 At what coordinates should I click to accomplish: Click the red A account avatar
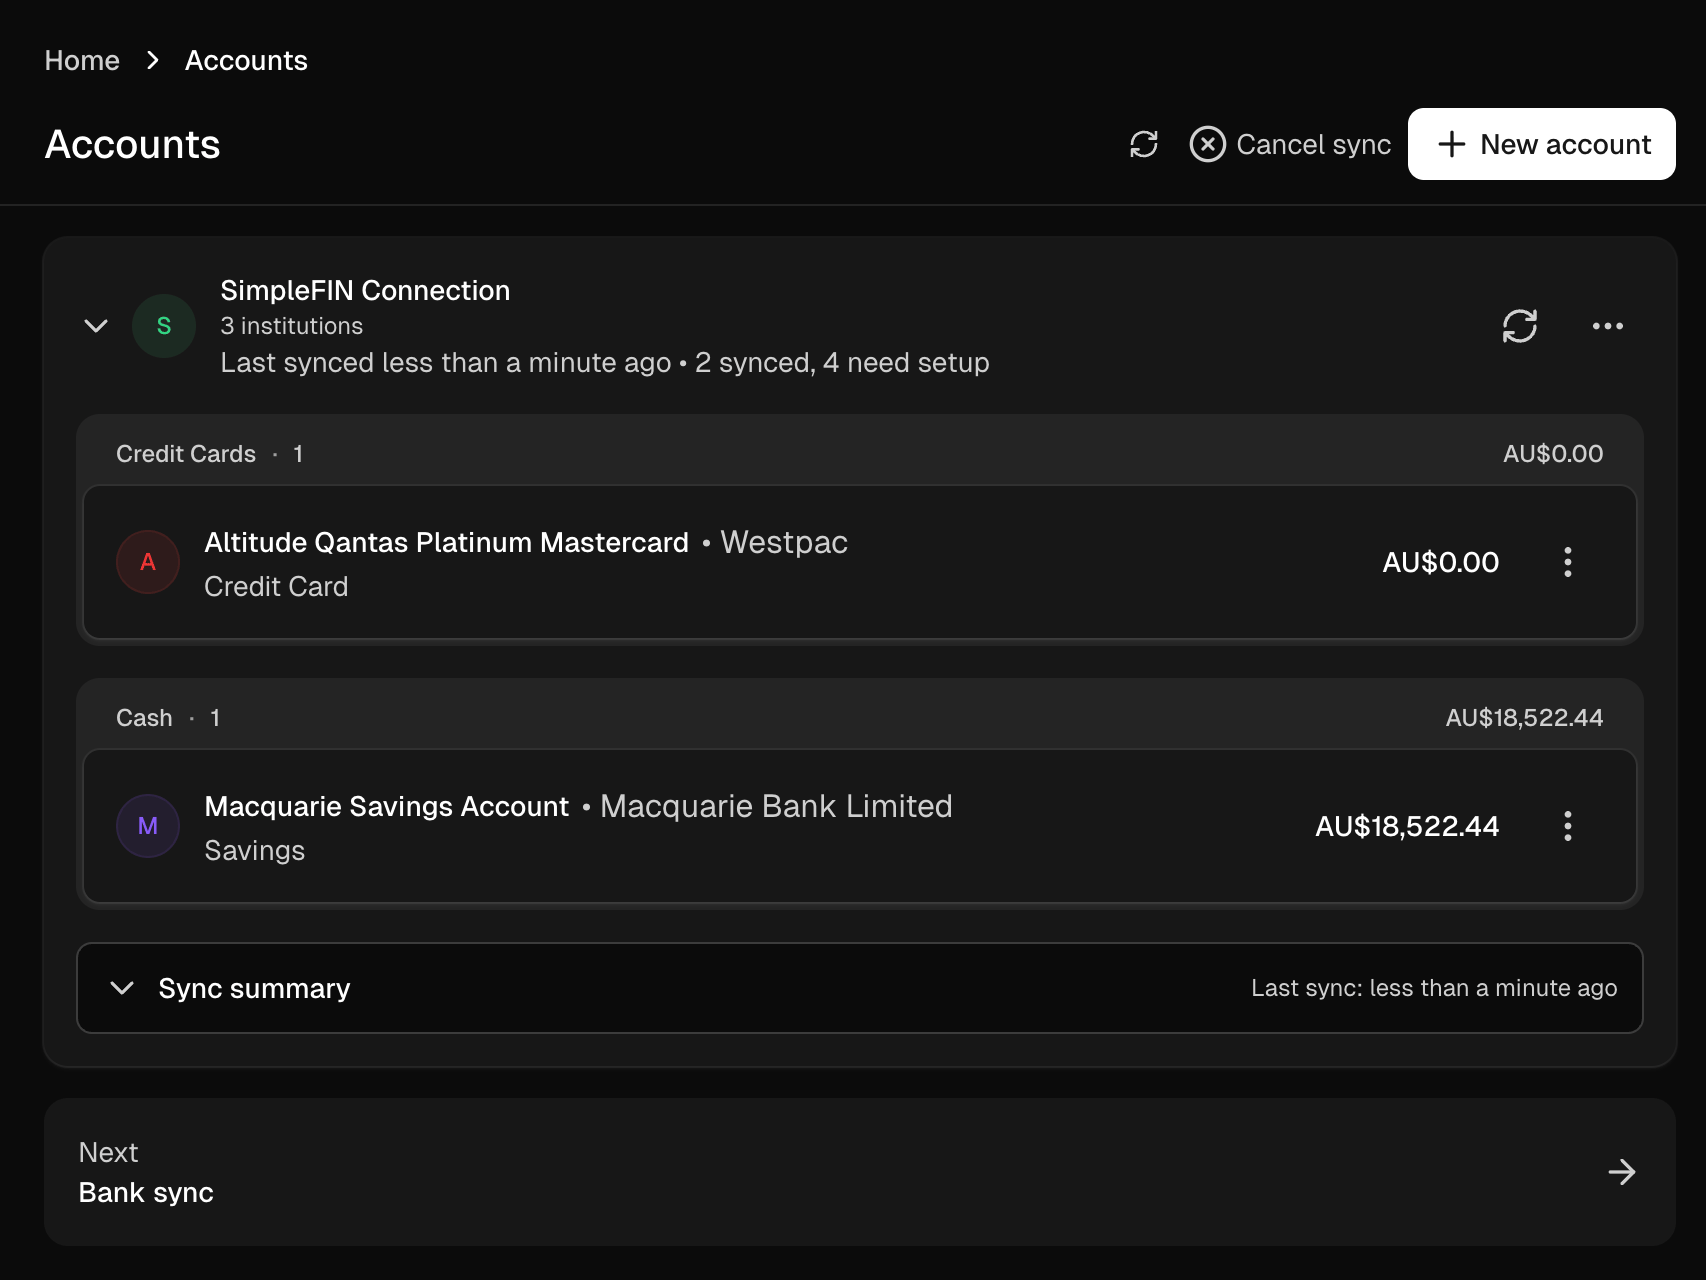[x=148, y=562]
